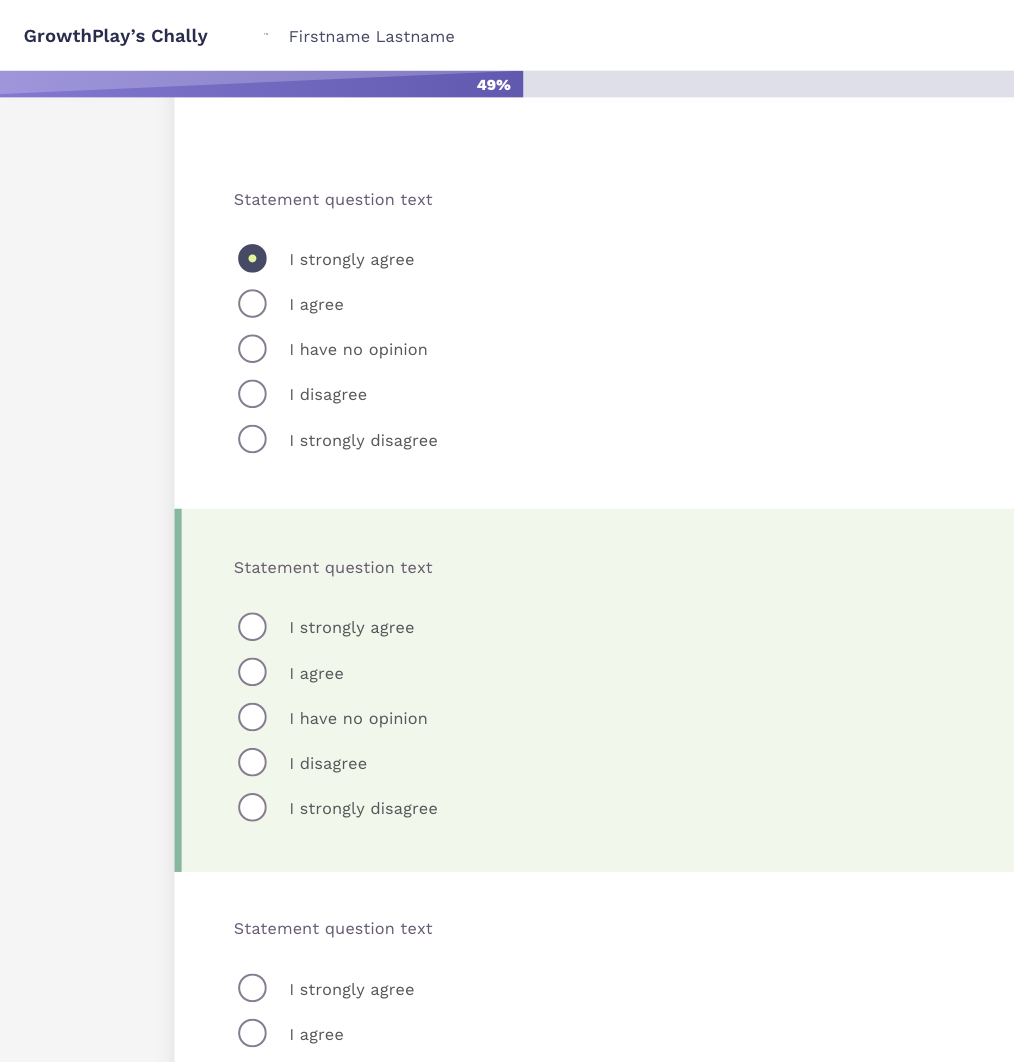Click the unfilled part of the progress bar
Screen dimensions: 1014x1062
point(768,84)
